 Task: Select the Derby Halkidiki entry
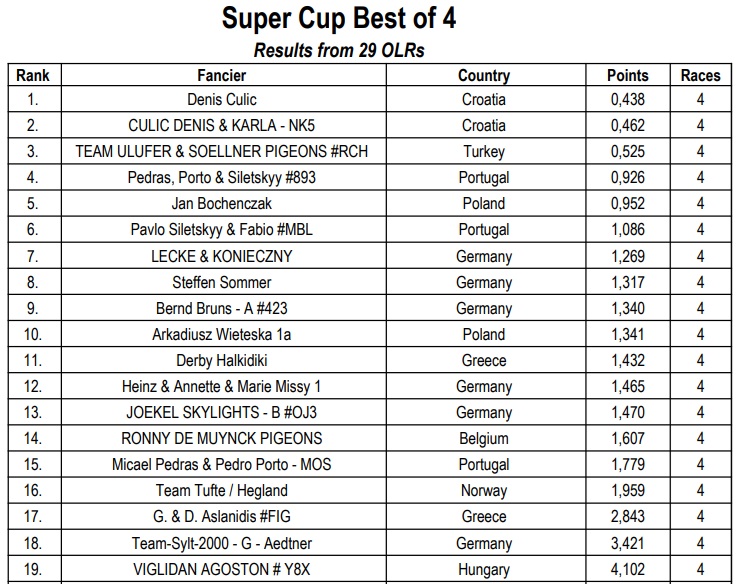coord(222,360)
